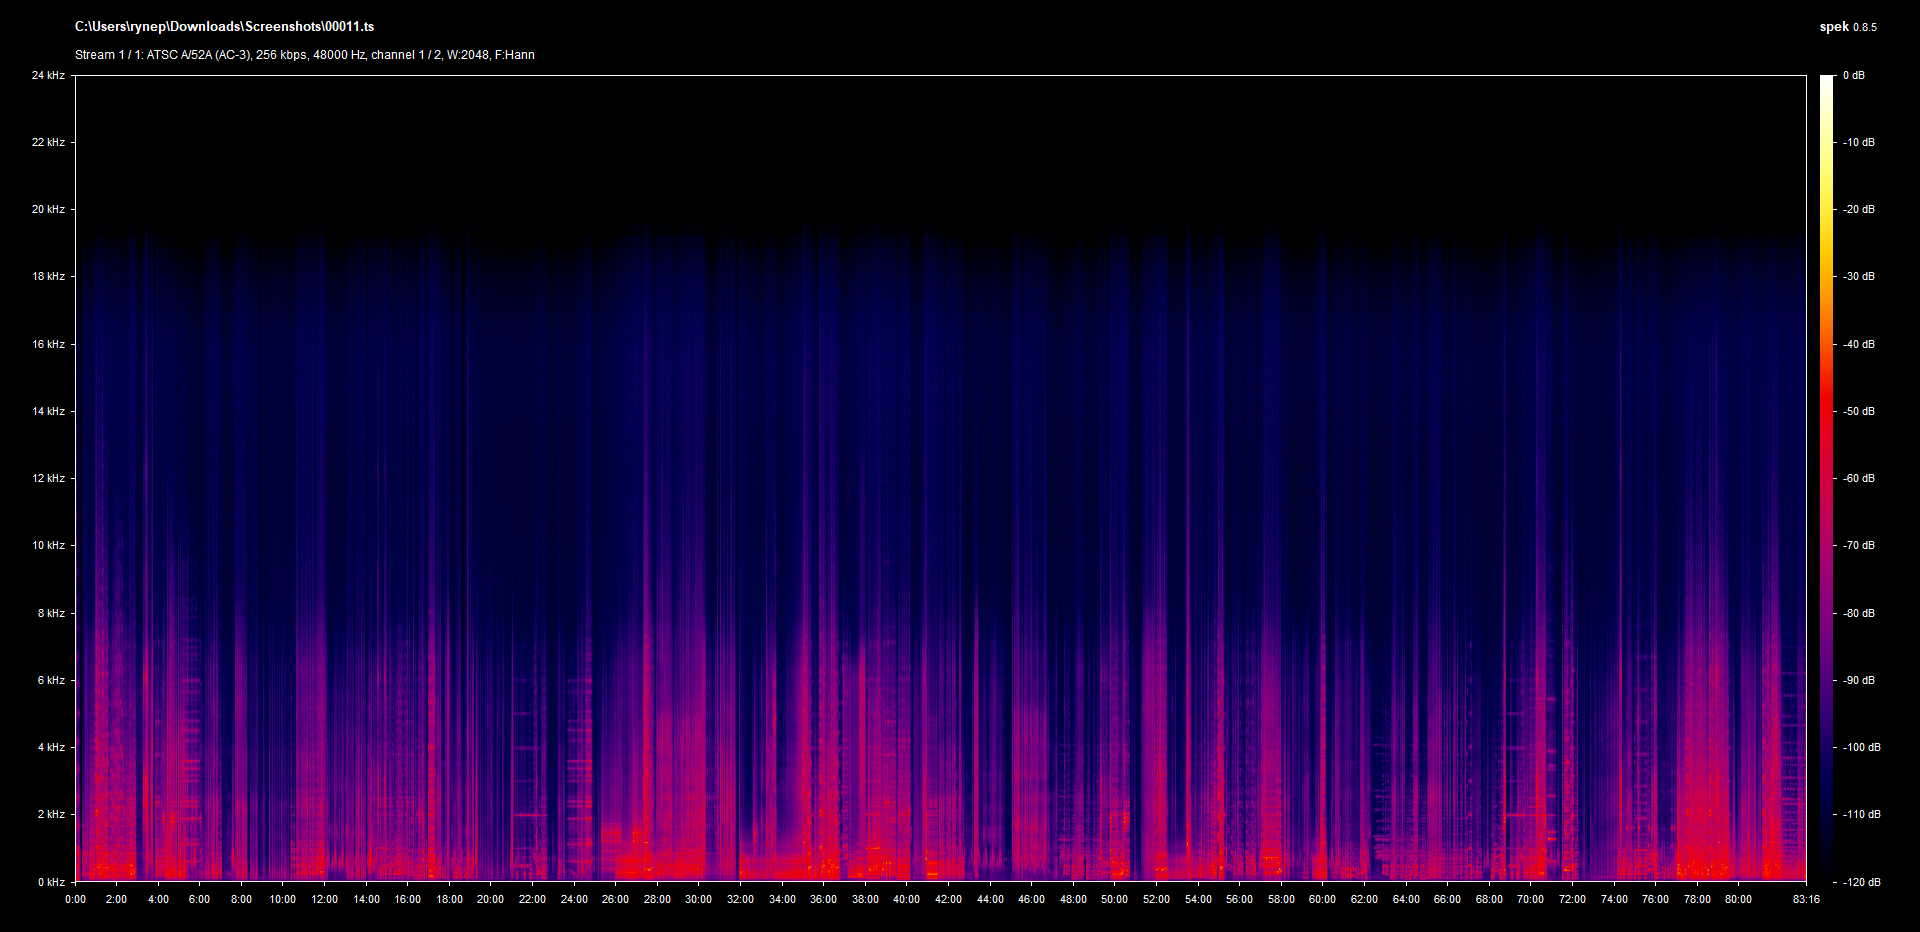Click the 20:00 time axis marker
The height and width of the screenshot is (932, 1920).
490,900
